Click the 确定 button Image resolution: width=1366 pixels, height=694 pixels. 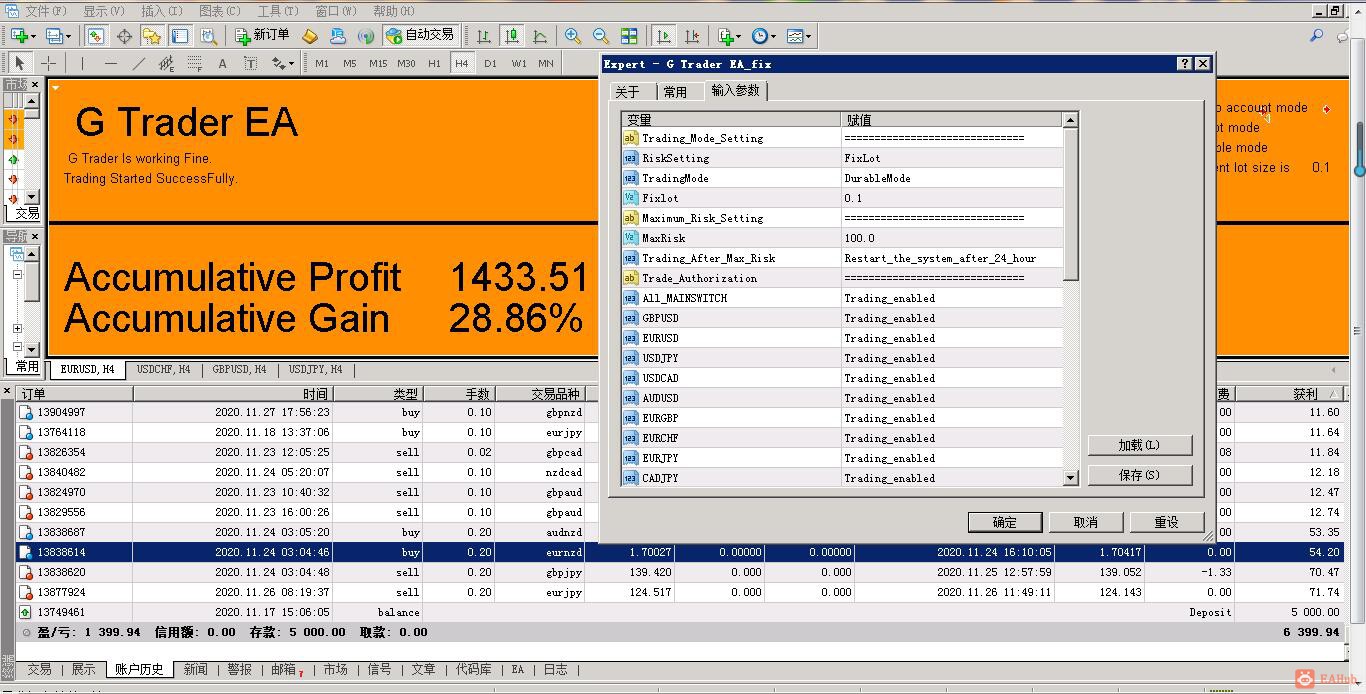coord(1005,522)
